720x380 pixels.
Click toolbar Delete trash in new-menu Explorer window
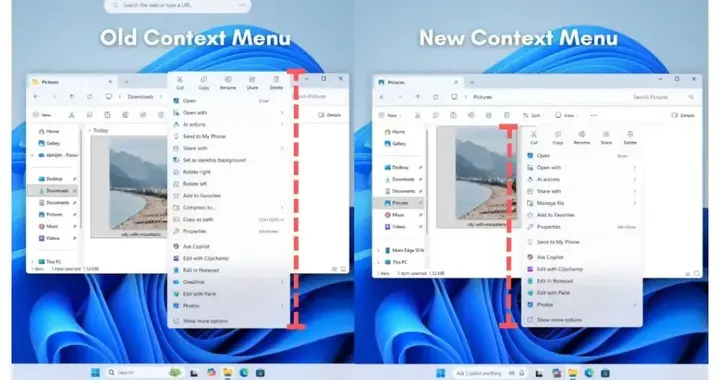pos(506,115)
